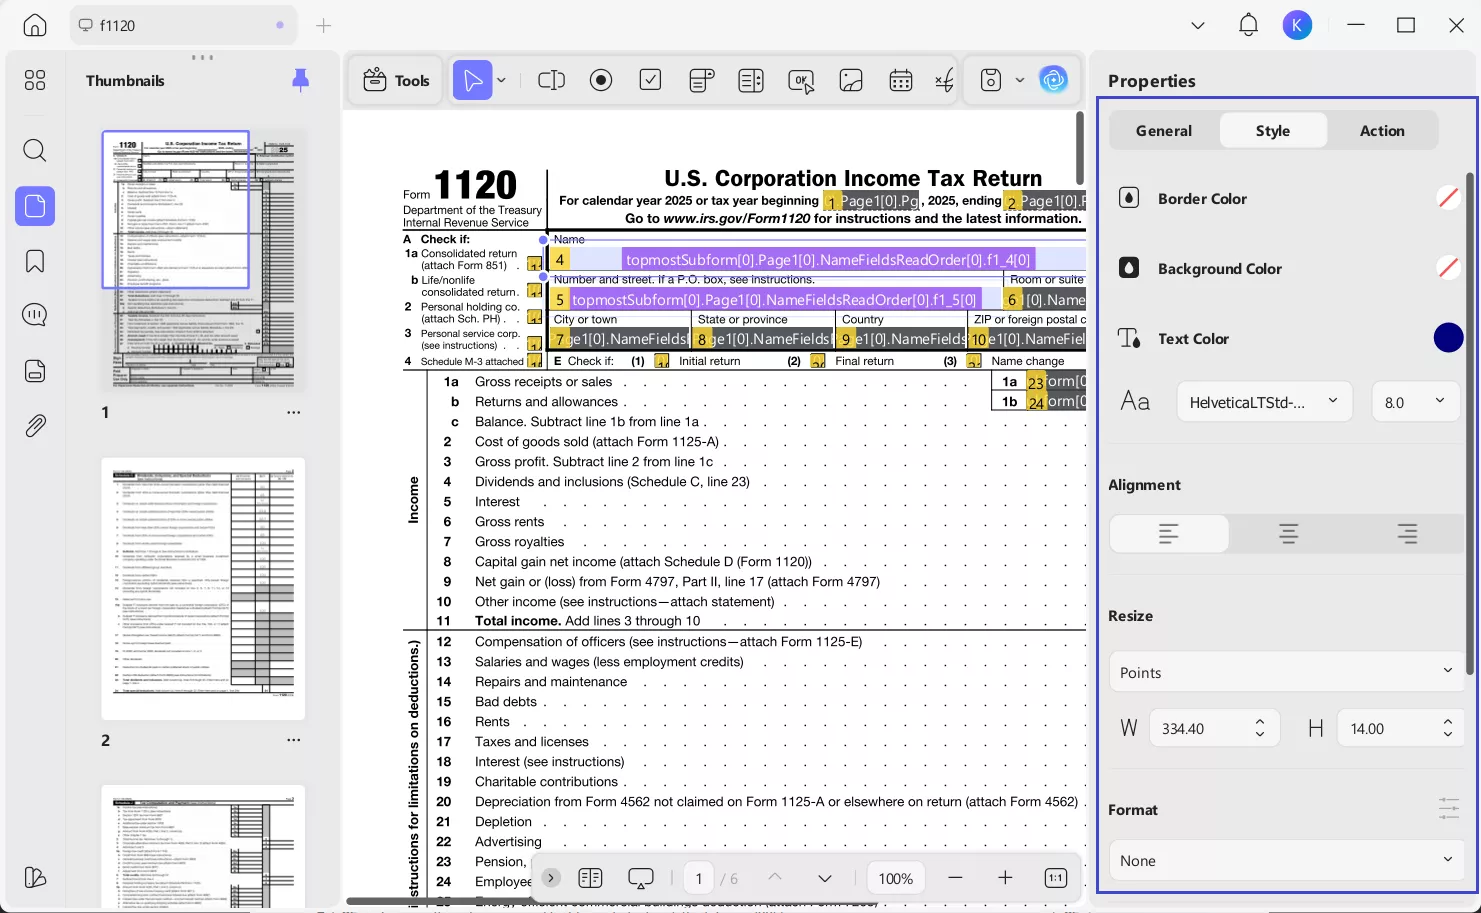This screenshot has height=913, width=1481.
Task: Select the Date Field form tool
Action: tap(901, 80)
